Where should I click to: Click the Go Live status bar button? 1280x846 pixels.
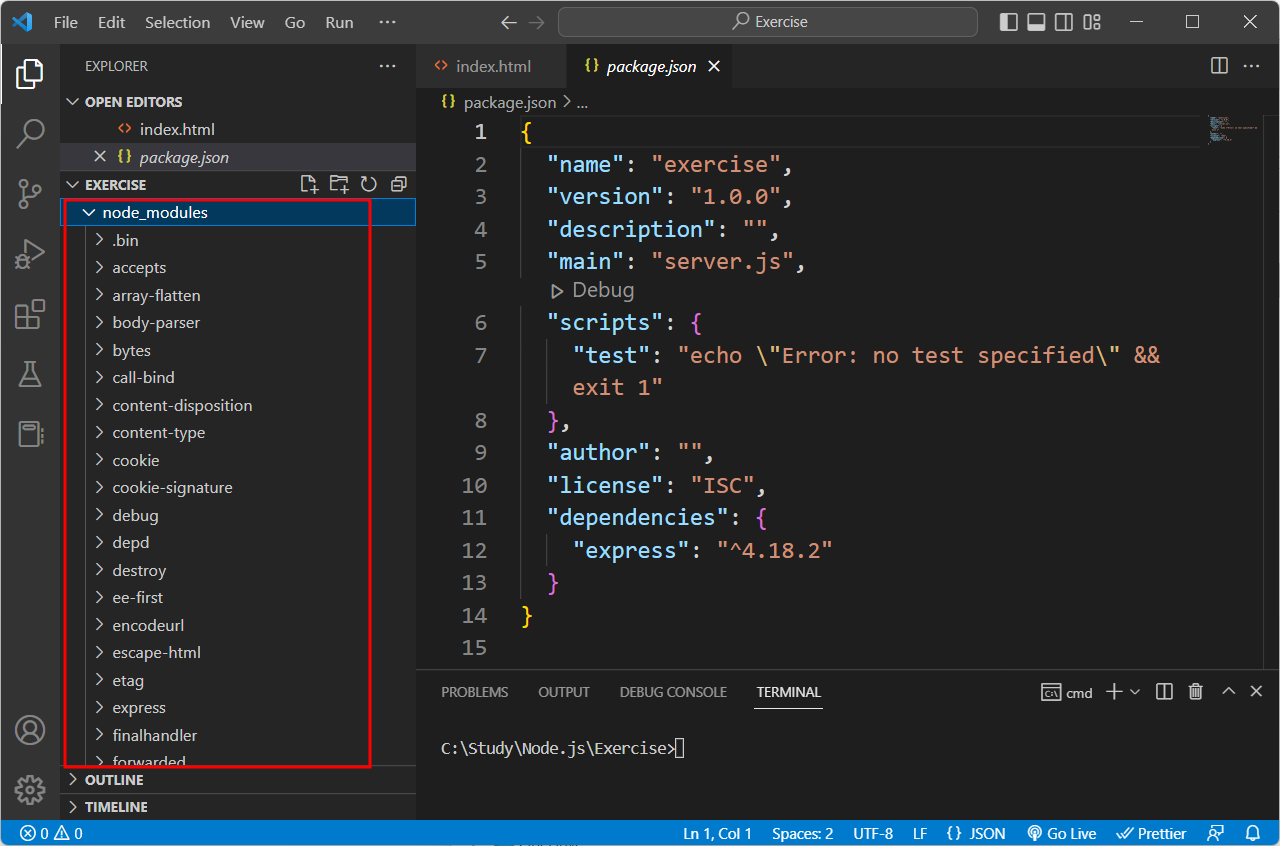coord(1062,833)
